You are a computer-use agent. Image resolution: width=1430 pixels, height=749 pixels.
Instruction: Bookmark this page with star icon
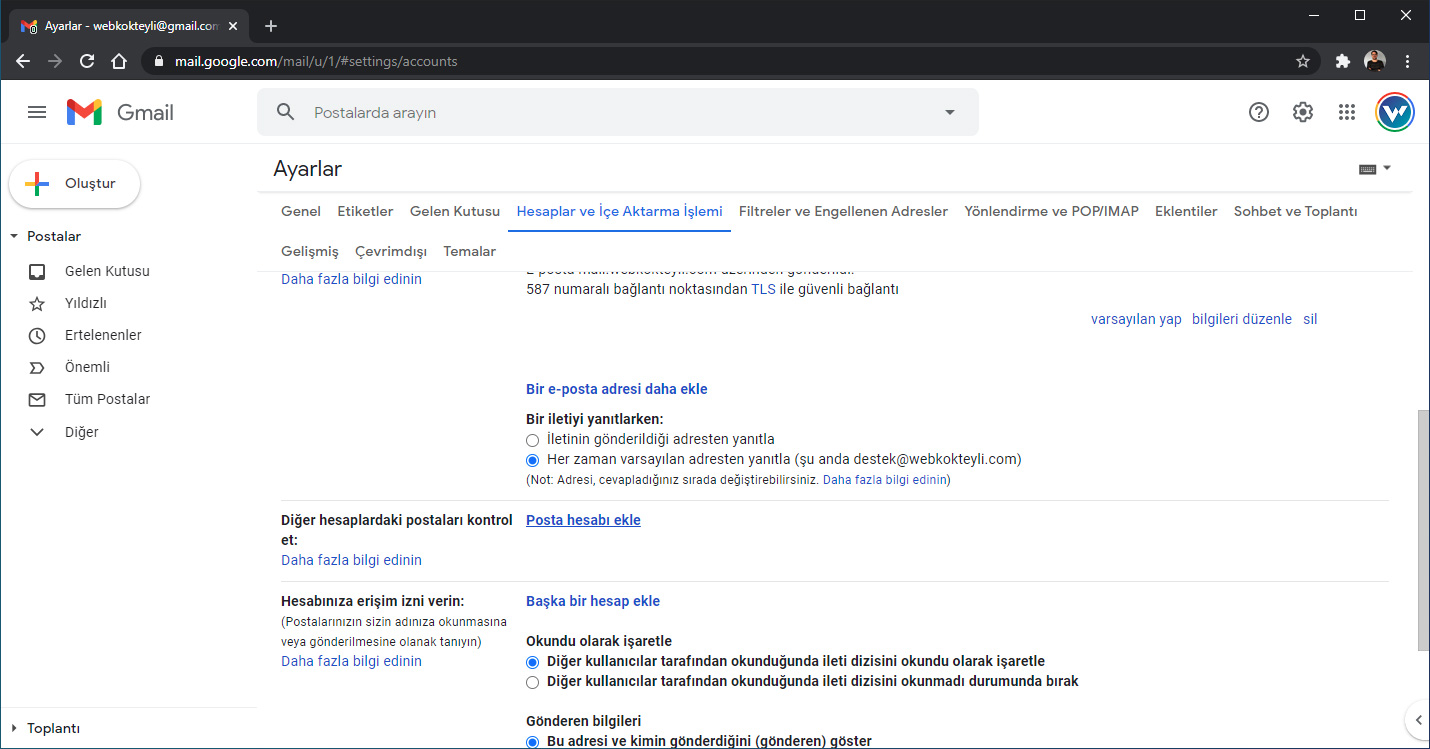tap(1302, 61)
